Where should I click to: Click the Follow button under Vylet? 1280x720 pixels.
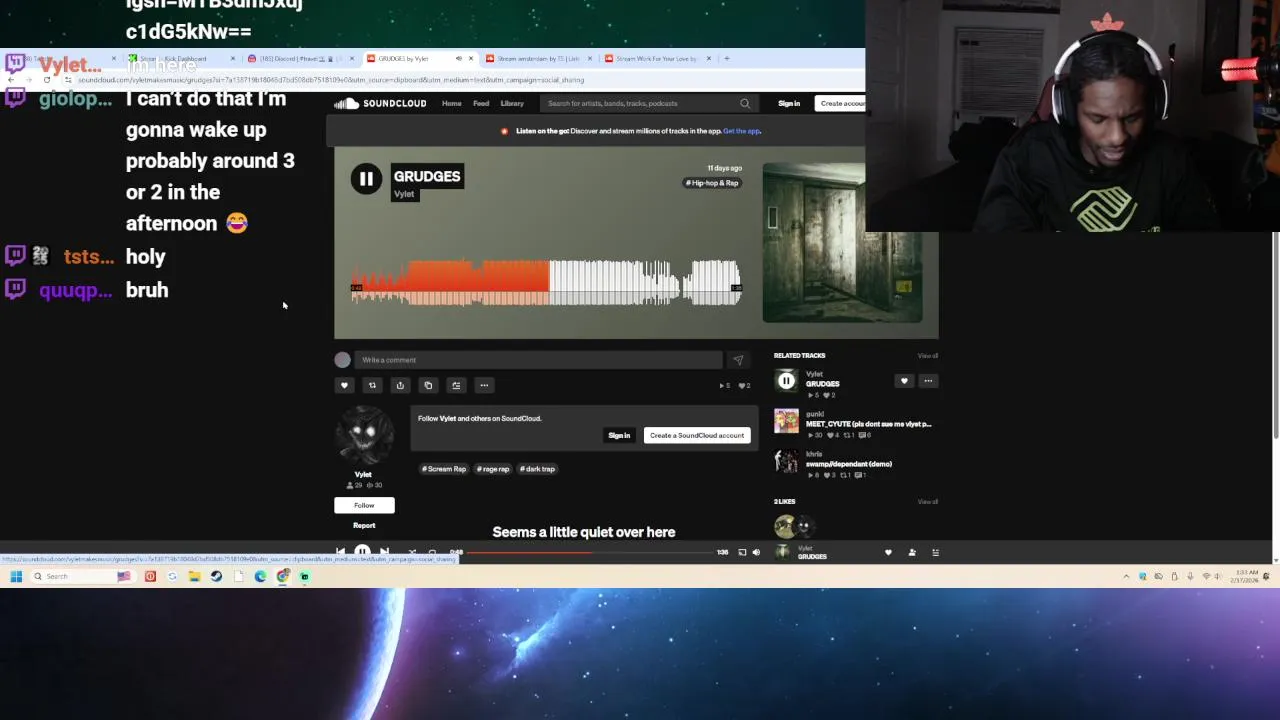coord(364,505)
